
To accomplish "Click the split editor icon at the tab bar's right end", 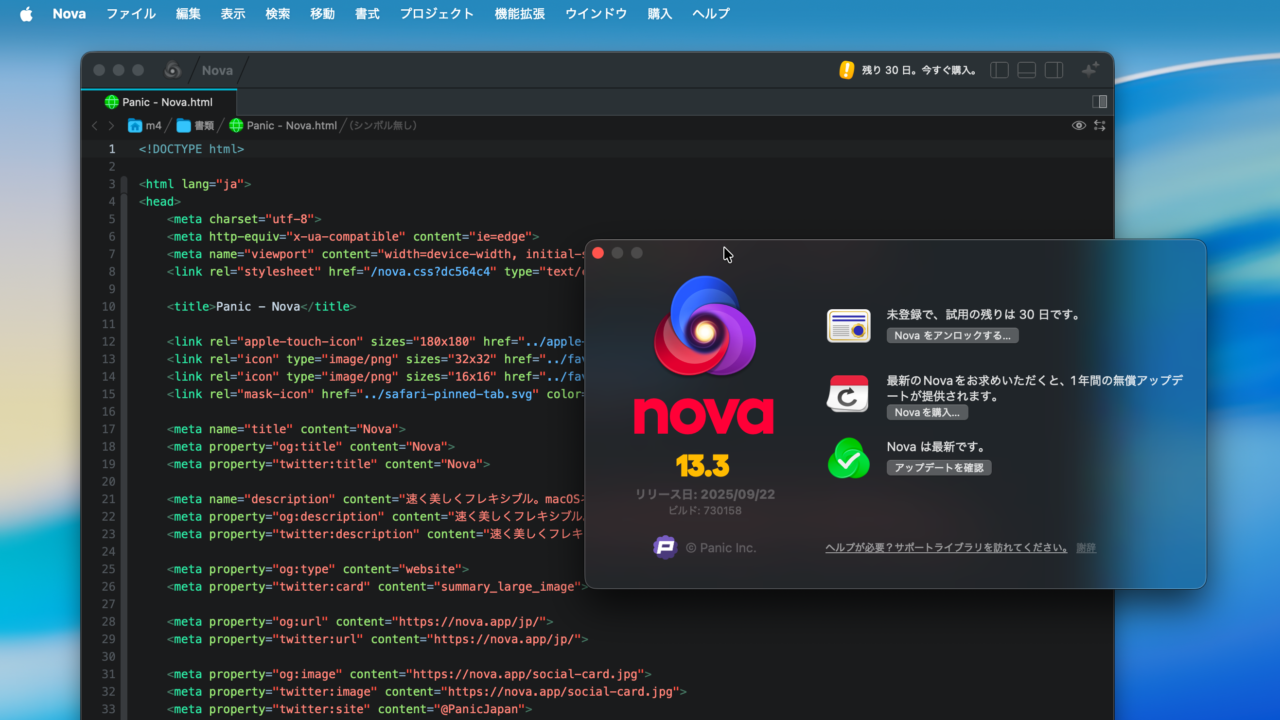I will point(1100,101).
